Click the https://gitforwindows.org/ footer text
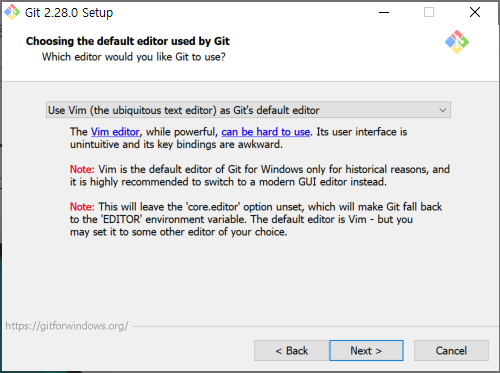500x373 pixels. (x=67, y=326)
